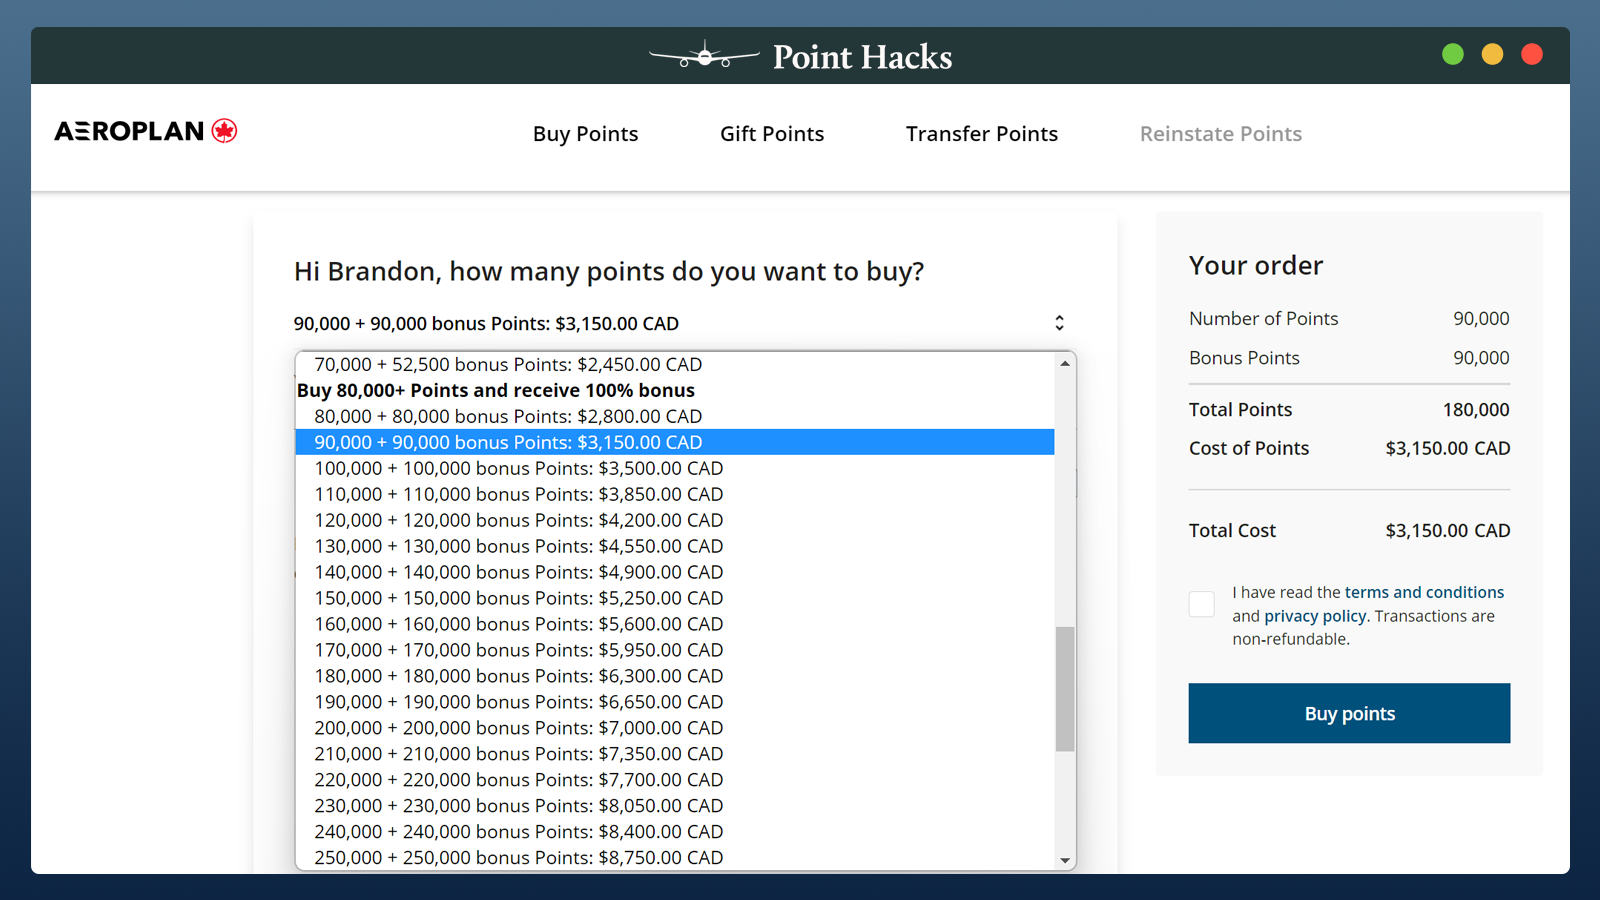Click the Aeroplan logo
1600x900 pixels.
(146, 131)
